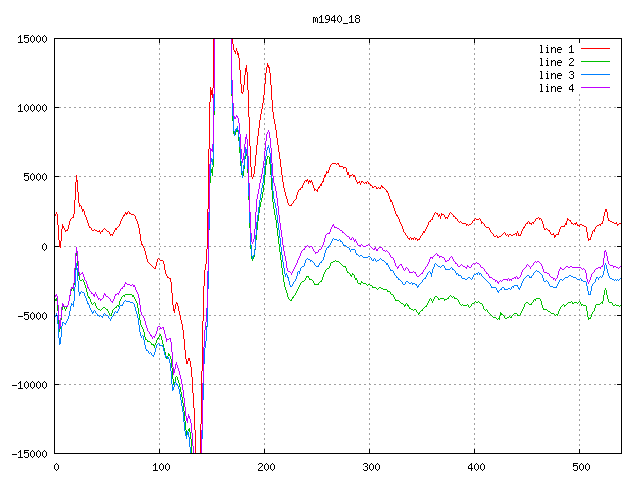Click the x-axis label 100
Image resolution: width=640 pixels, height=480 pixels.
point(161,467)
